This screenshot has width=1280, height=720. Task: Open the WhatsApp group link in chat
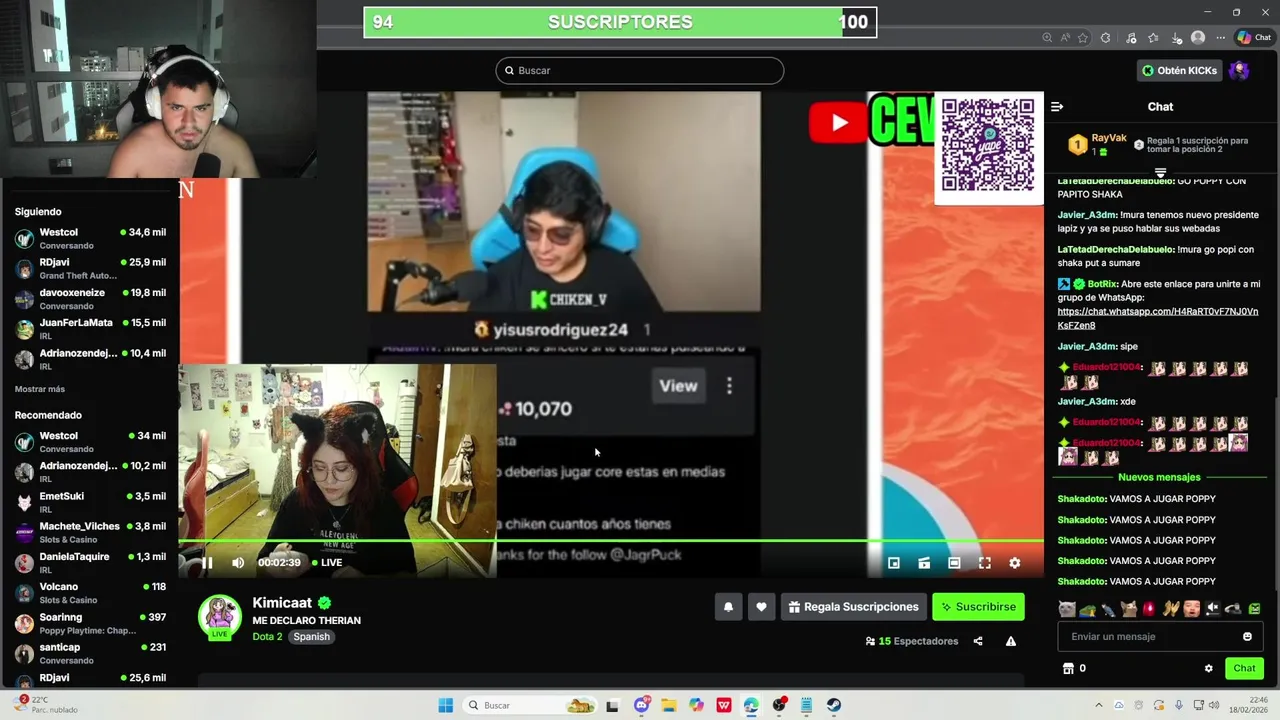click(x=1158, y=318)
